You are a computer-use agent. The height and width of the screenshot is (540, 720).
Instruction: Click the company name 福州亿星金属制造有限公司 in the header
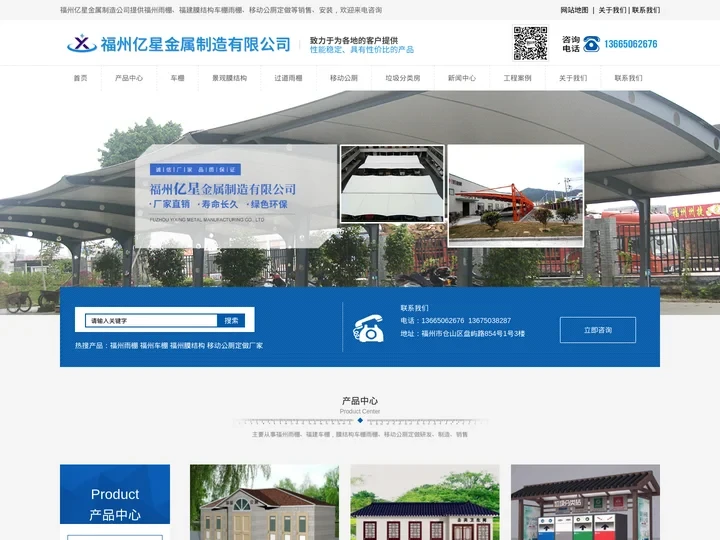tap(196, 45)
